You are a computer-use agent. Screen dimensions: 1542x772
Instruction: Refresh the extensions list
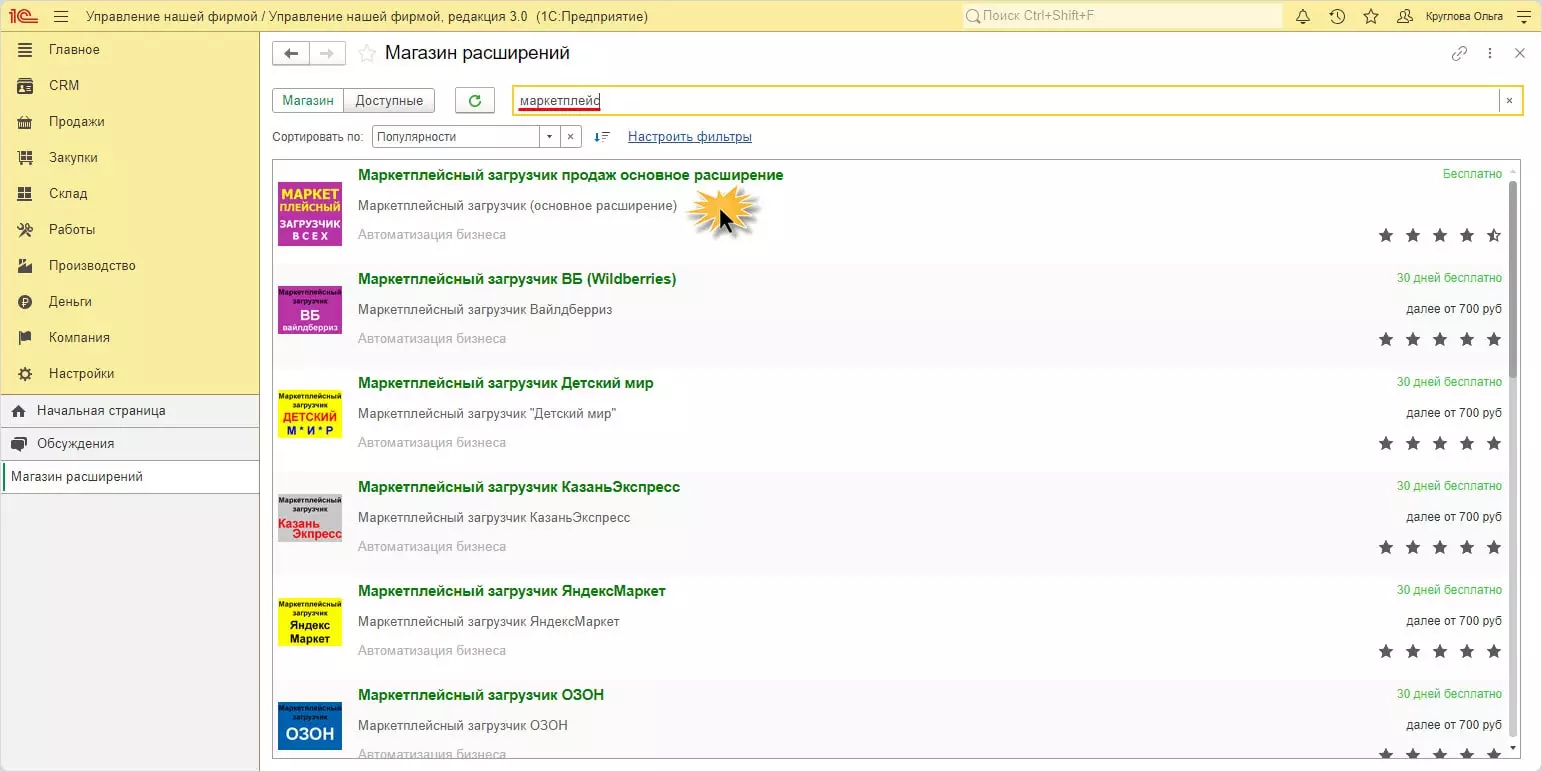(475, 100)
